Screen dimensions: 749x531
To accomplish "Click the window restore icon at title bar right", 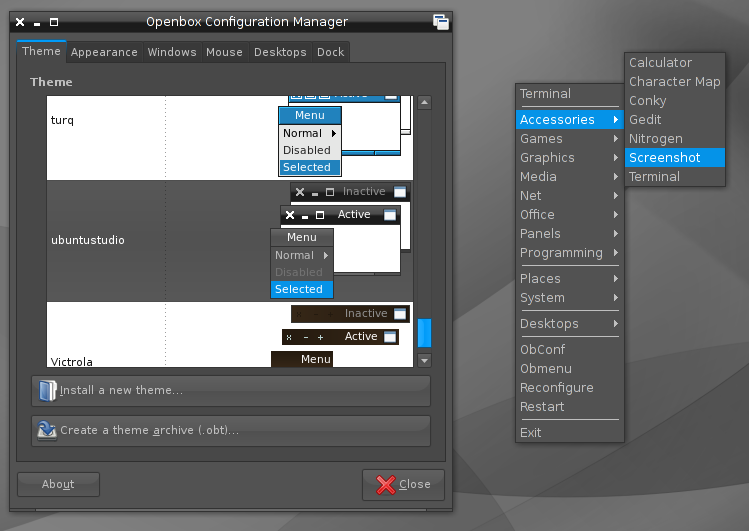I will [x=440, y=21].
